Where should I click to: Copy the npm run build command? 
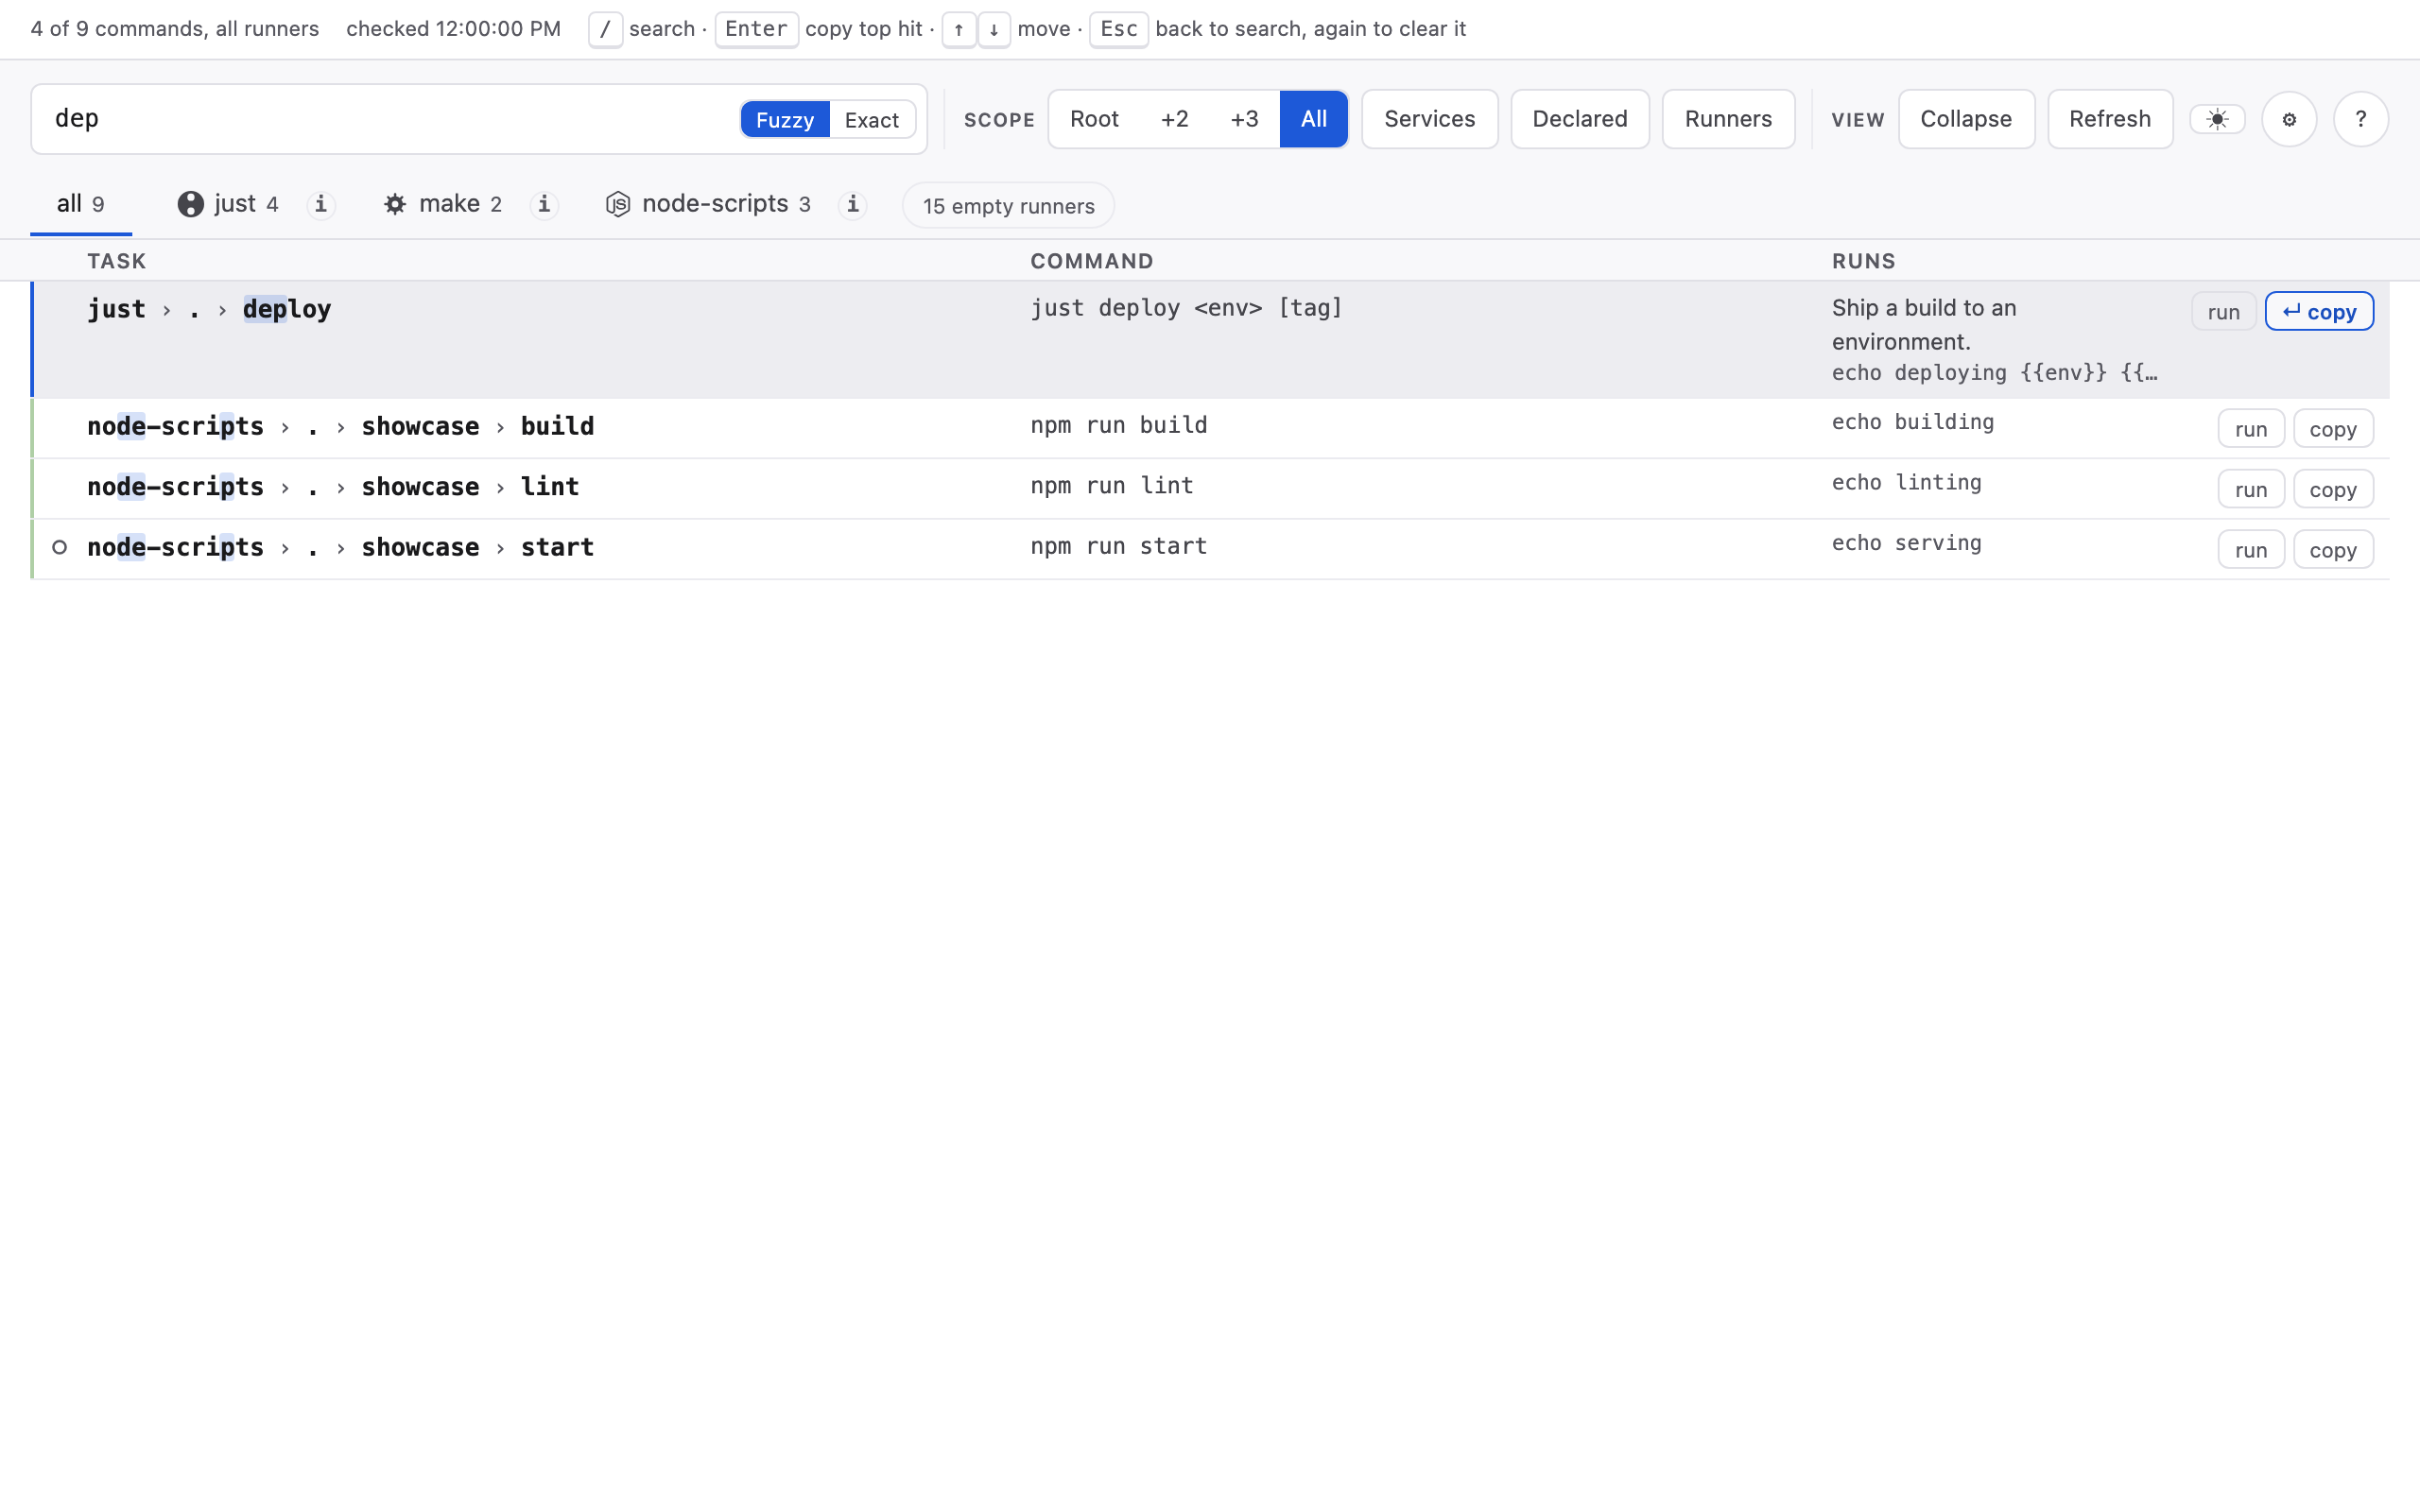point(2333,429)
